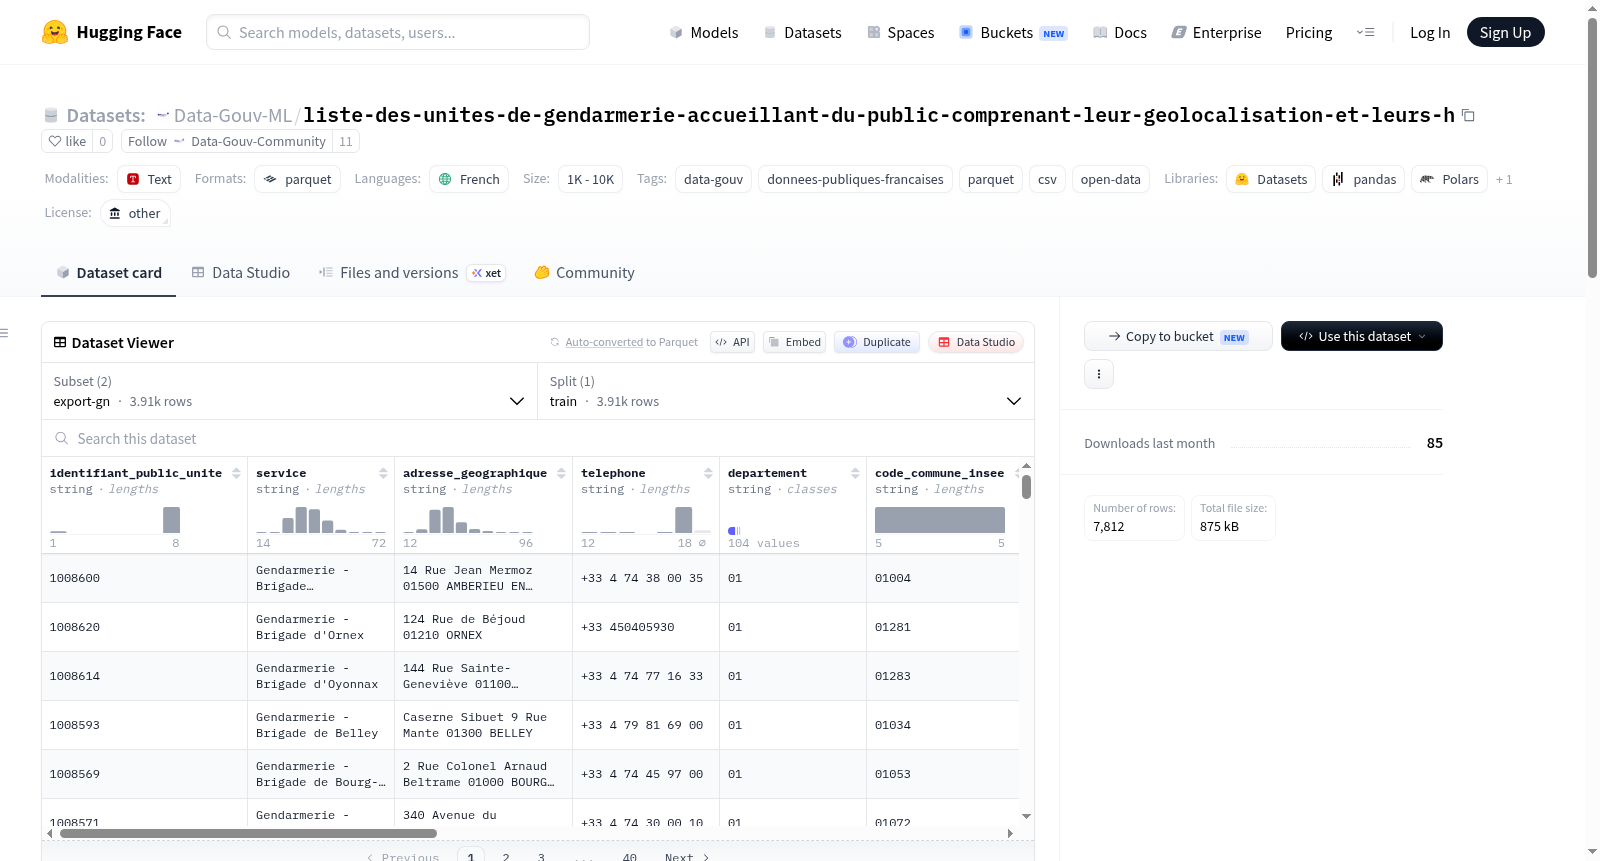This screenshot has width=1600, height=861.
Task: Open the more navigation menu icon
Action: (1365, 32)
